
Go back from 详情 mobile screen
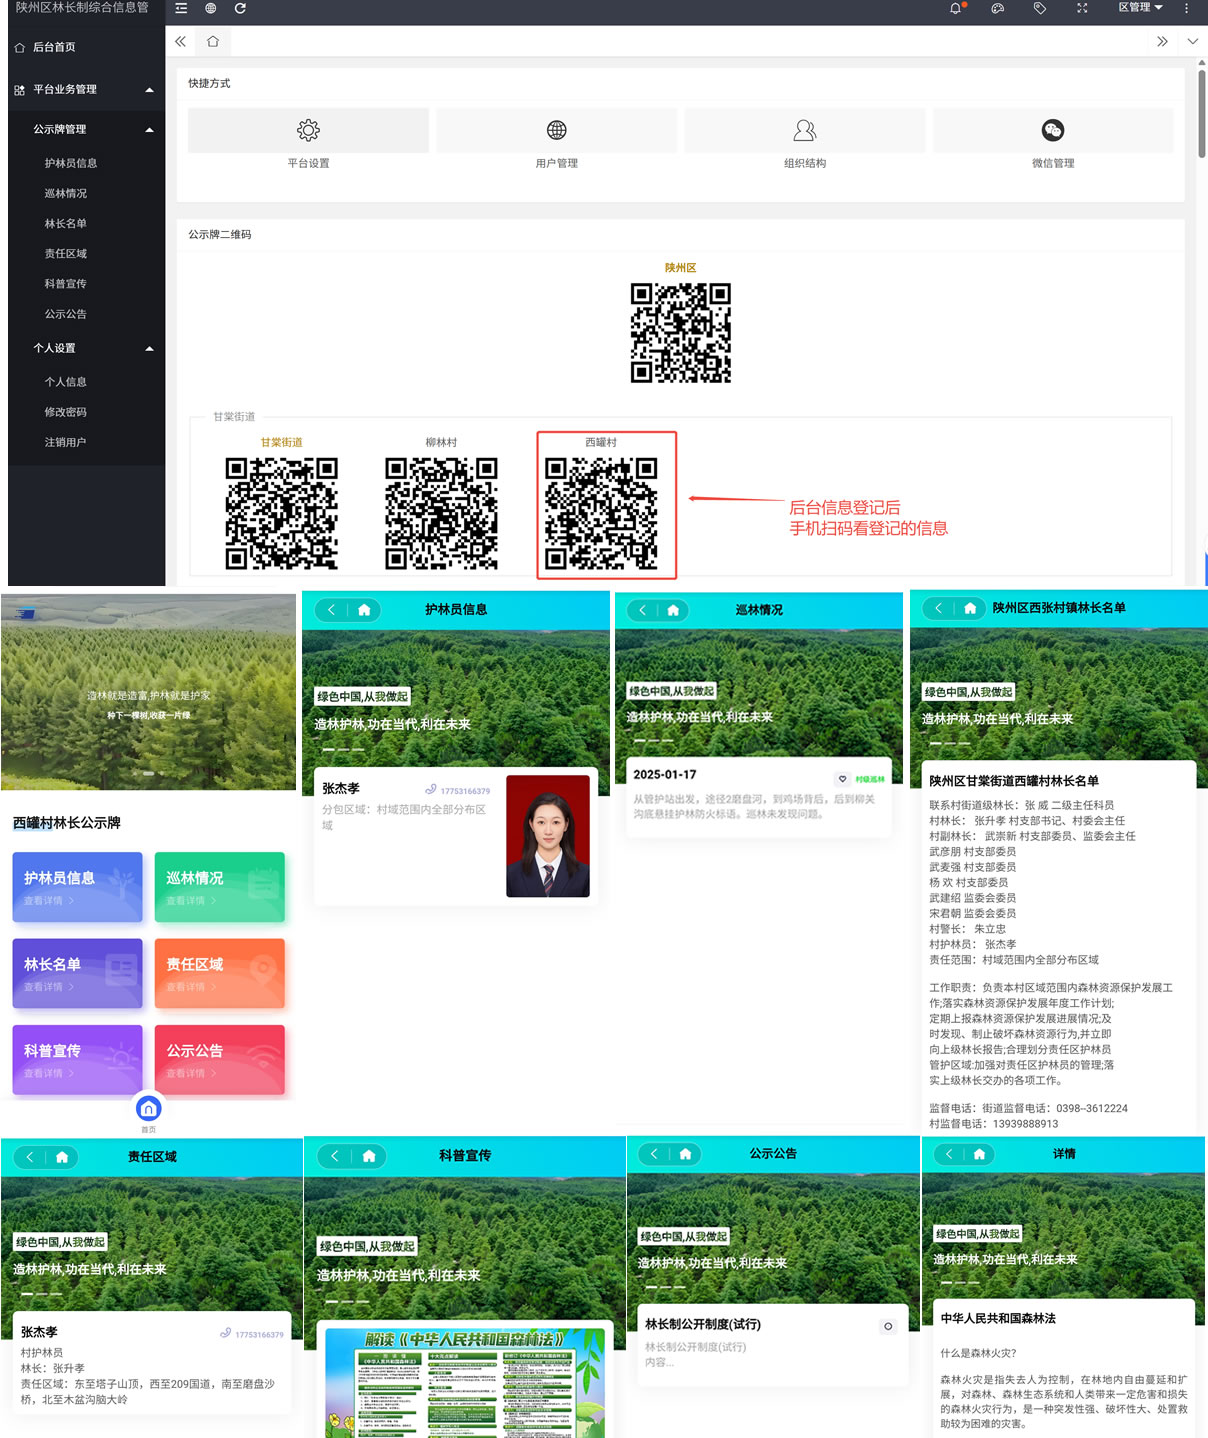(948, 1154)
